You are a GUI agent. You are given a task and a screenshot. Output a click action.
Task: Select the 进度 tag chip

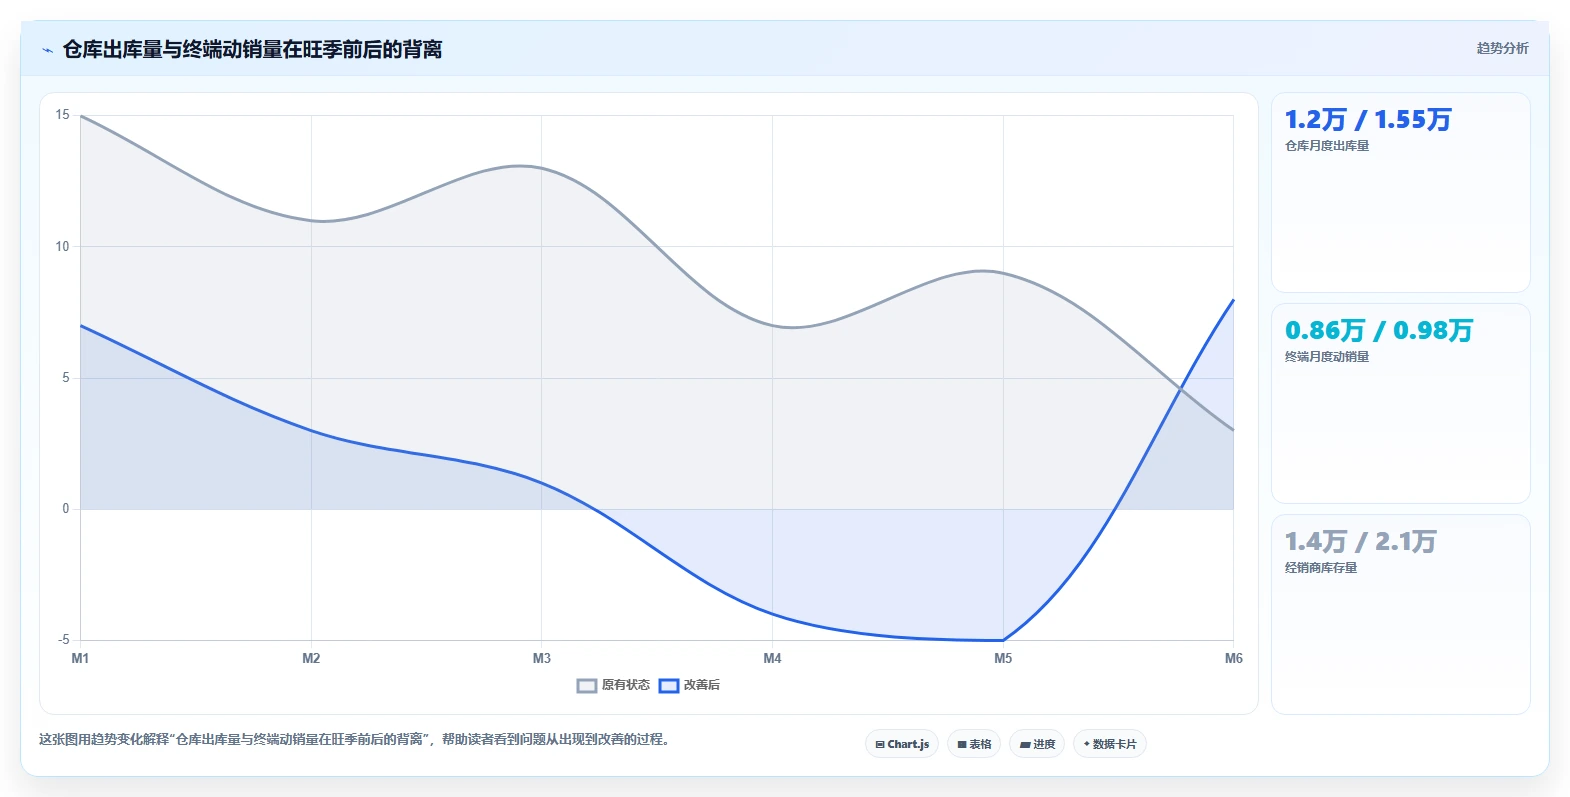[1037, 744]
